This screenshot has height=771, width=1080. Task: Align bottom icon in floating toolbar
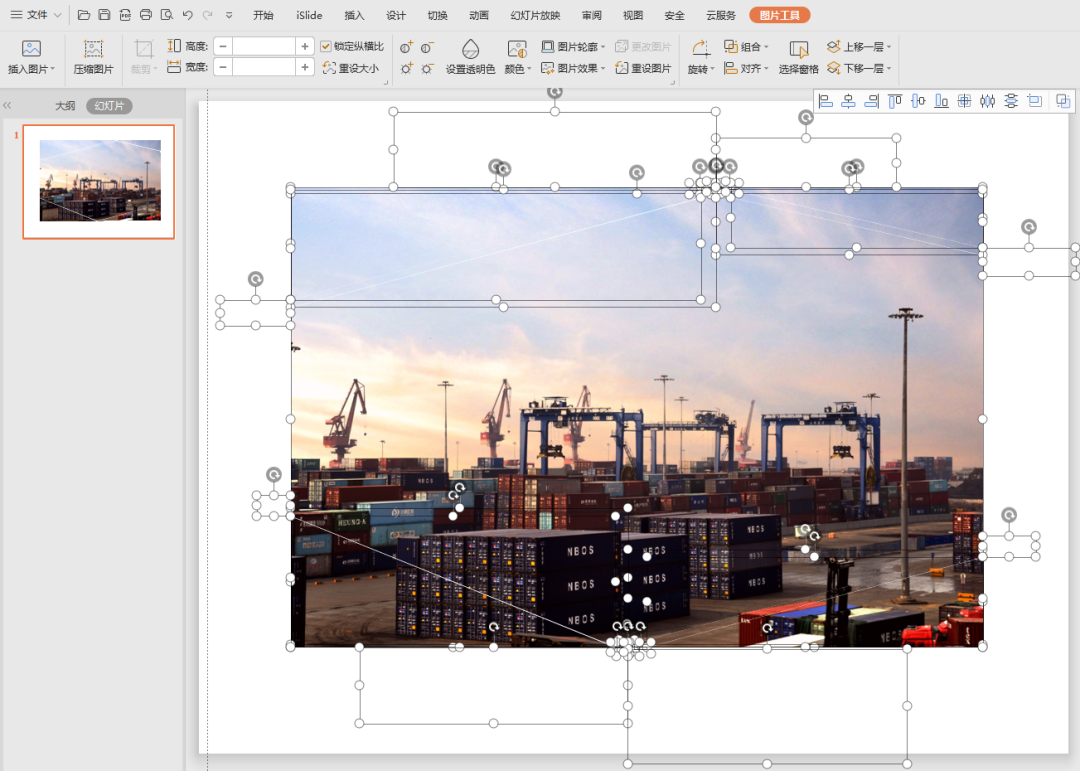(x=941, y=101)
